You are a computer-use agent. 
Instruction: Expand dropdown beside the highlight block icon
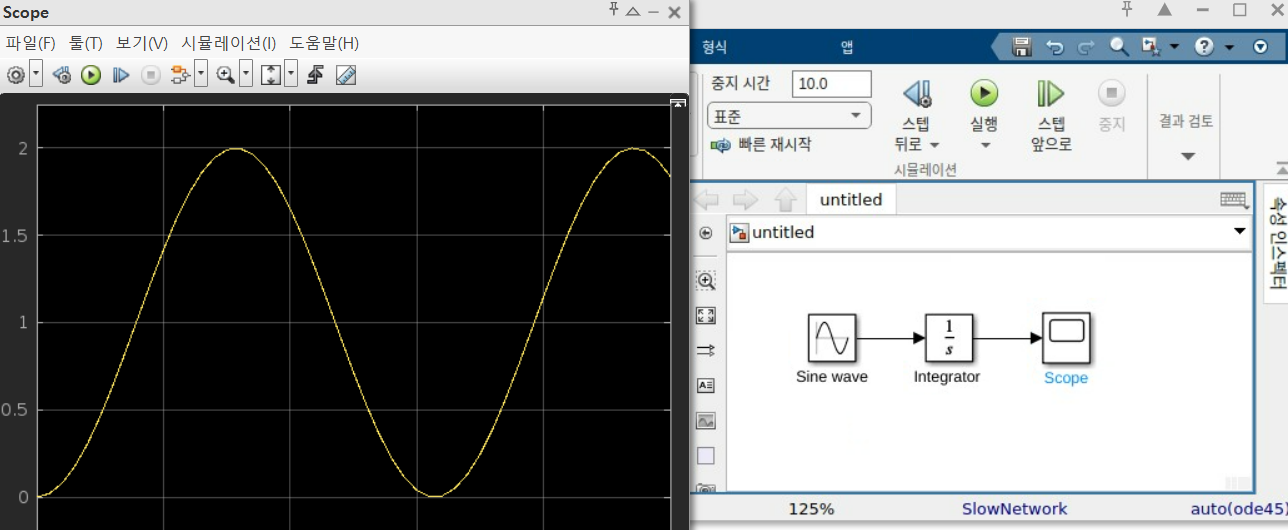click(x=201, y=74)
